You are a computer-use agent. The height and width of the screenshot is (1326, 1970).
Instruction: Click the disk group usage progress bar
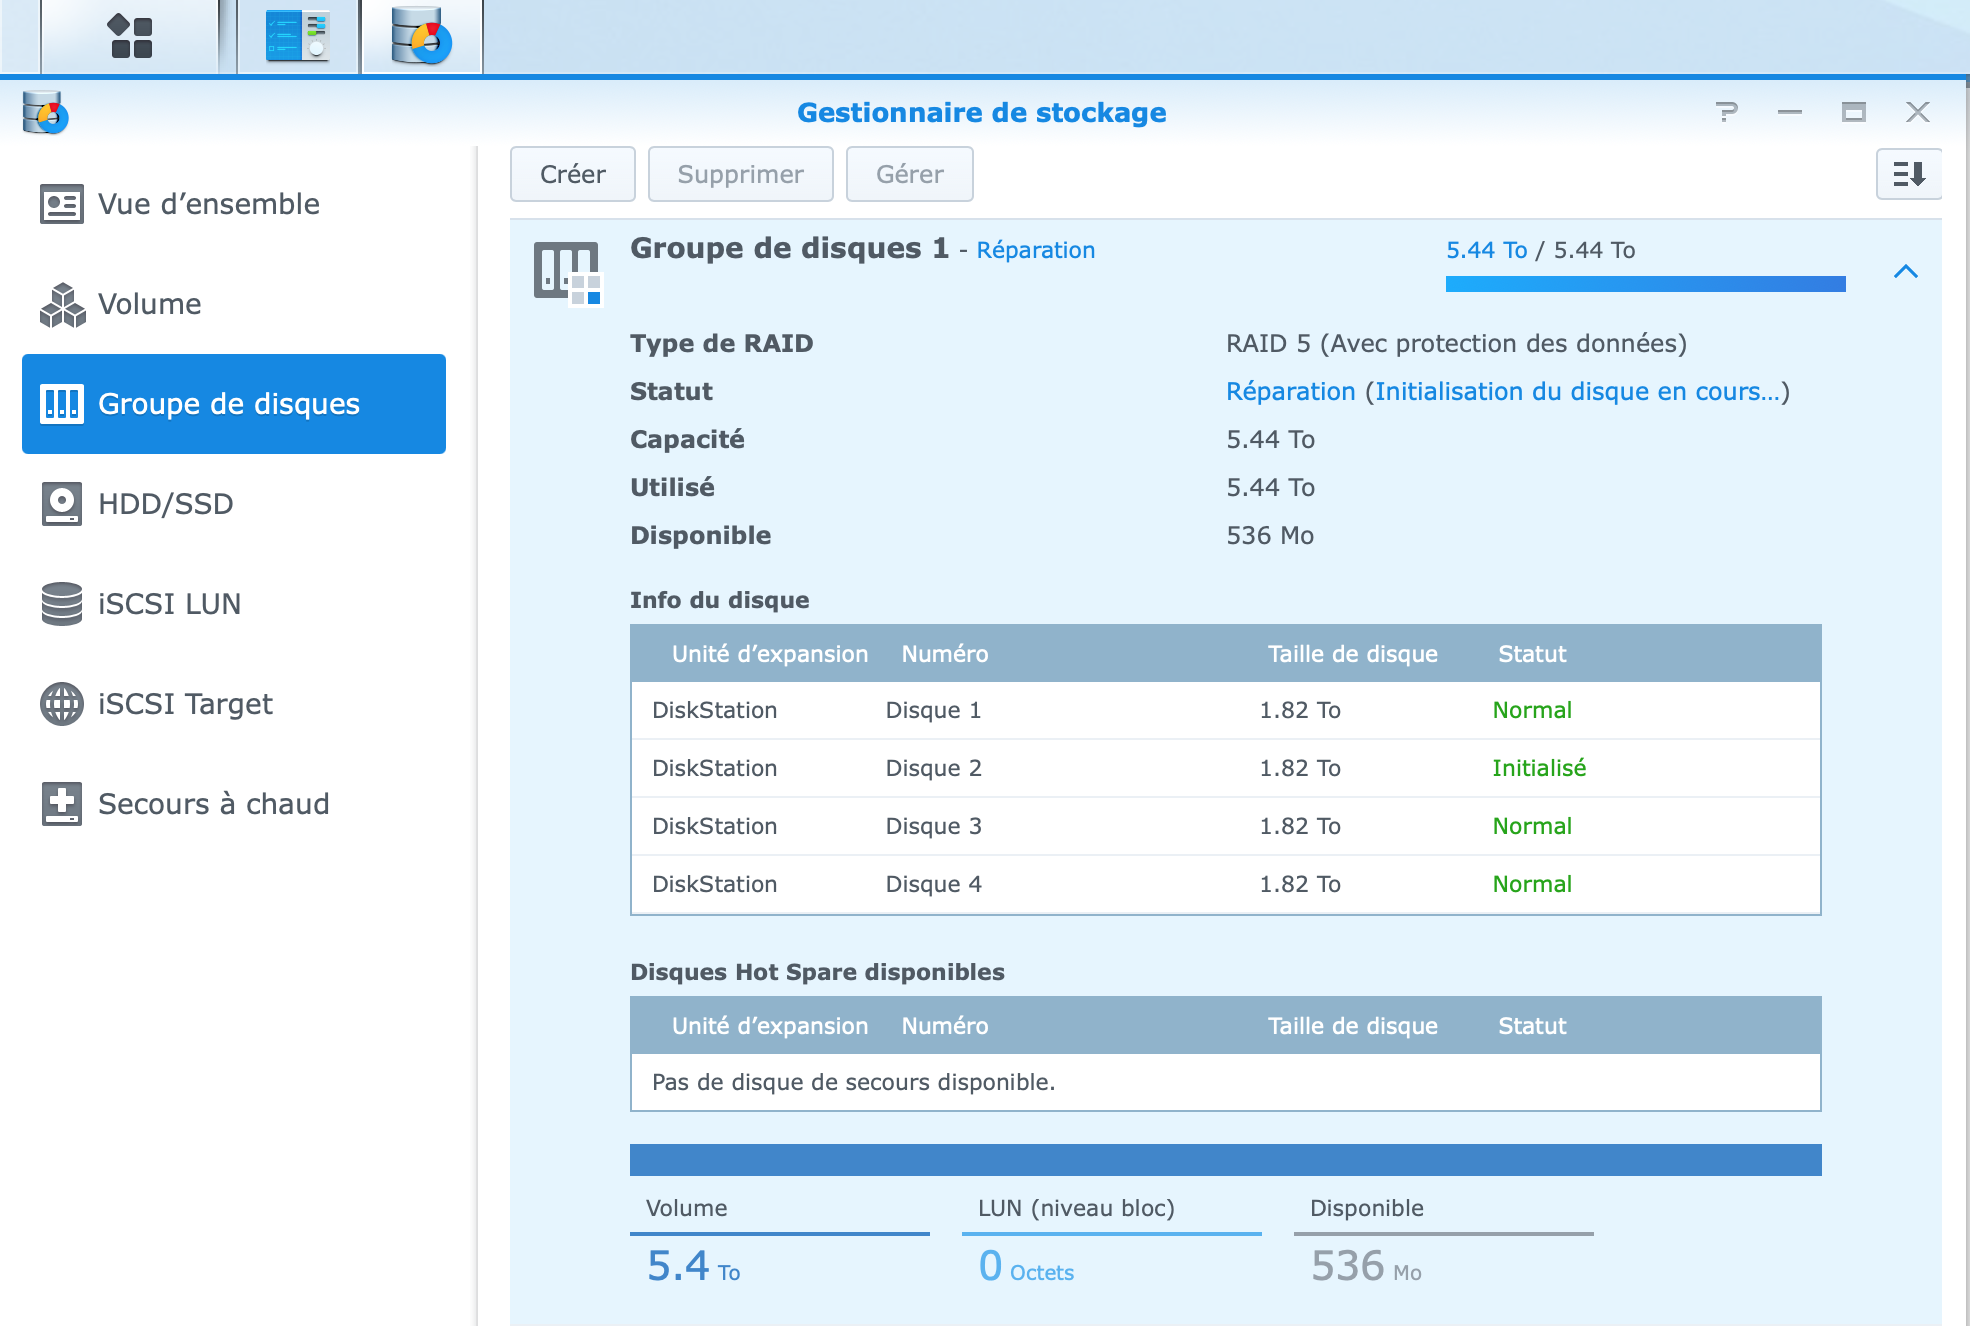[x=1645, y=284]
